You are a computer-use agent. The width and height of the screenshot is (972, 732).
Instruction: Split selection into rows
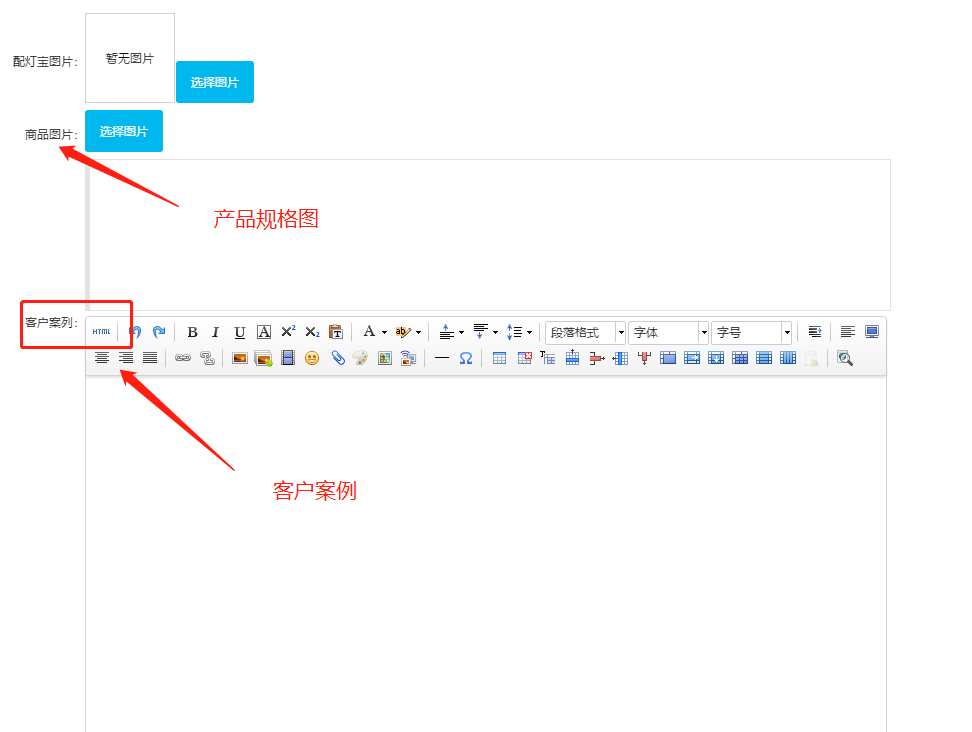tap(764, 358)
